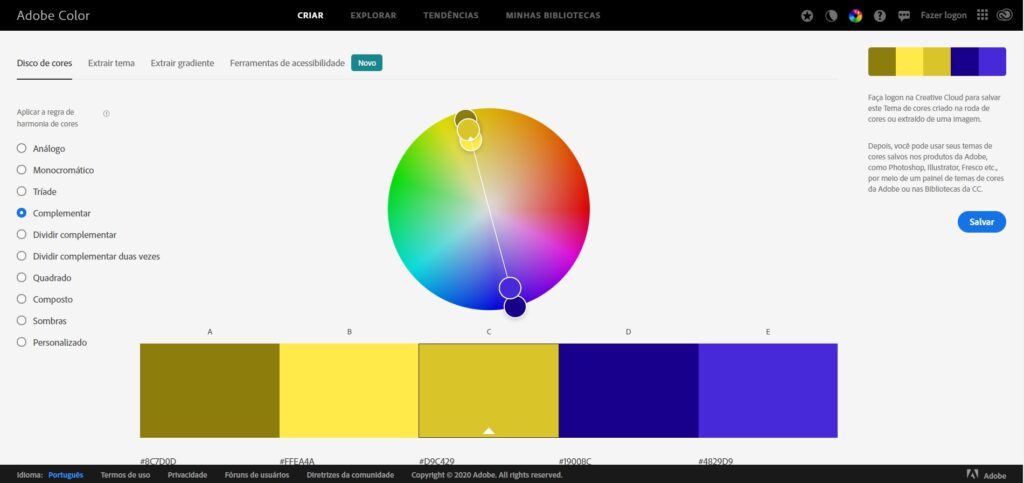Select color swatch D dark navy blue
1024x483 pixels.
click(x=628, y=390)
